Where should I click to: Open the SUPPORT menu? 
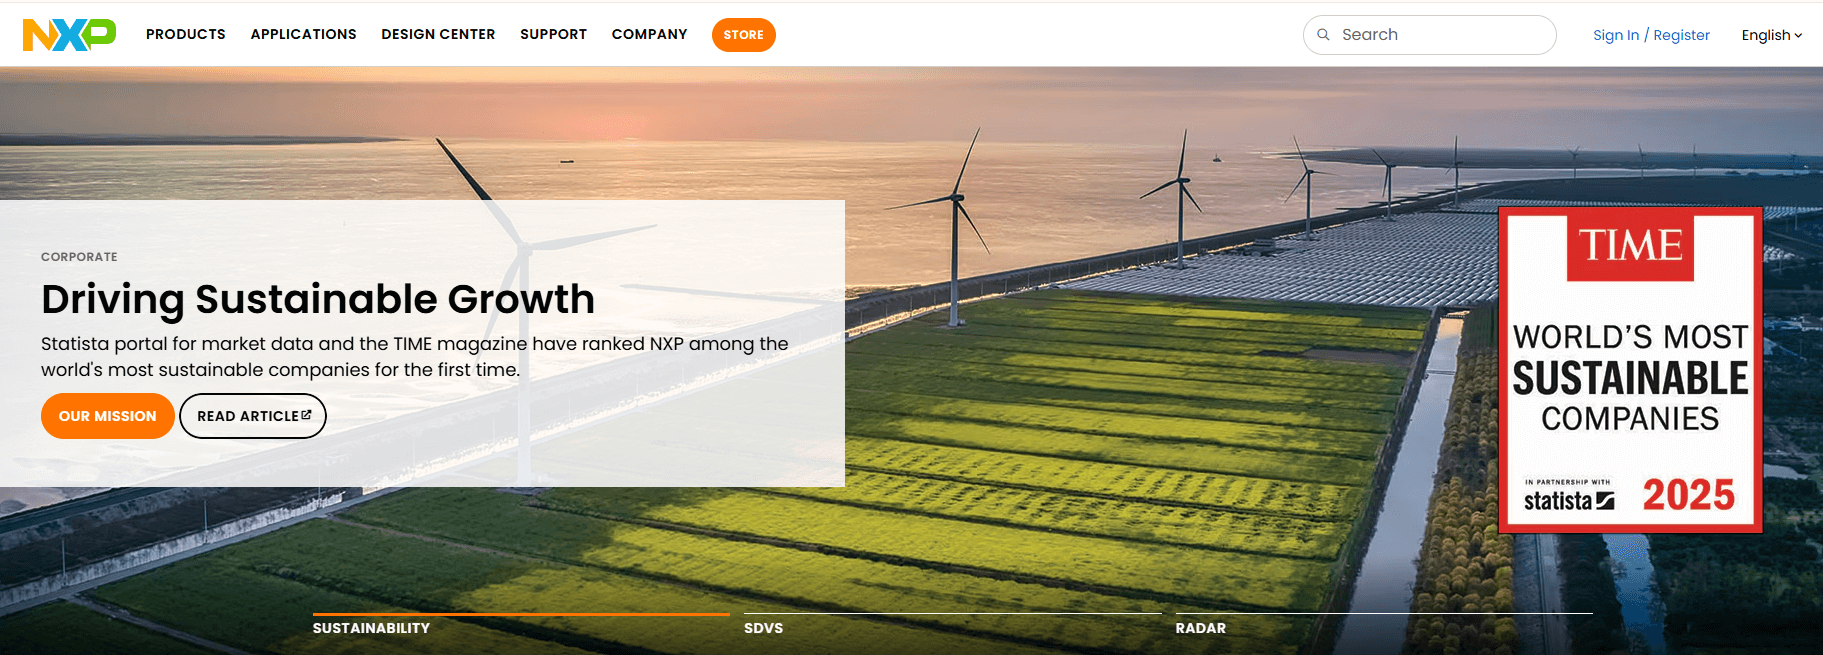click(553, 34)
